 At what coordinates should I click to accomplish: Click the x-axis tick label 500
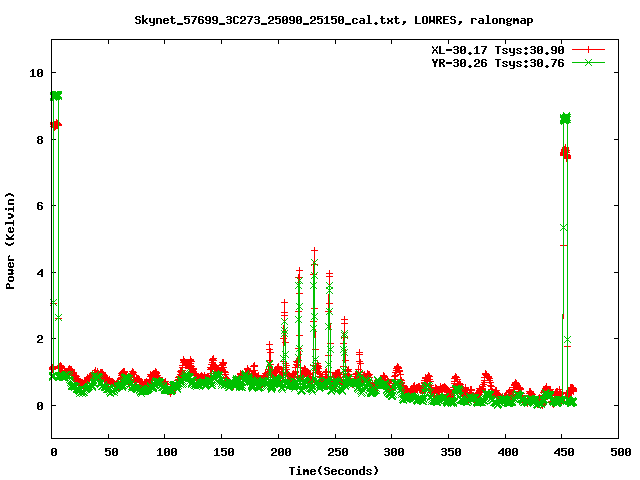point(620,452)
